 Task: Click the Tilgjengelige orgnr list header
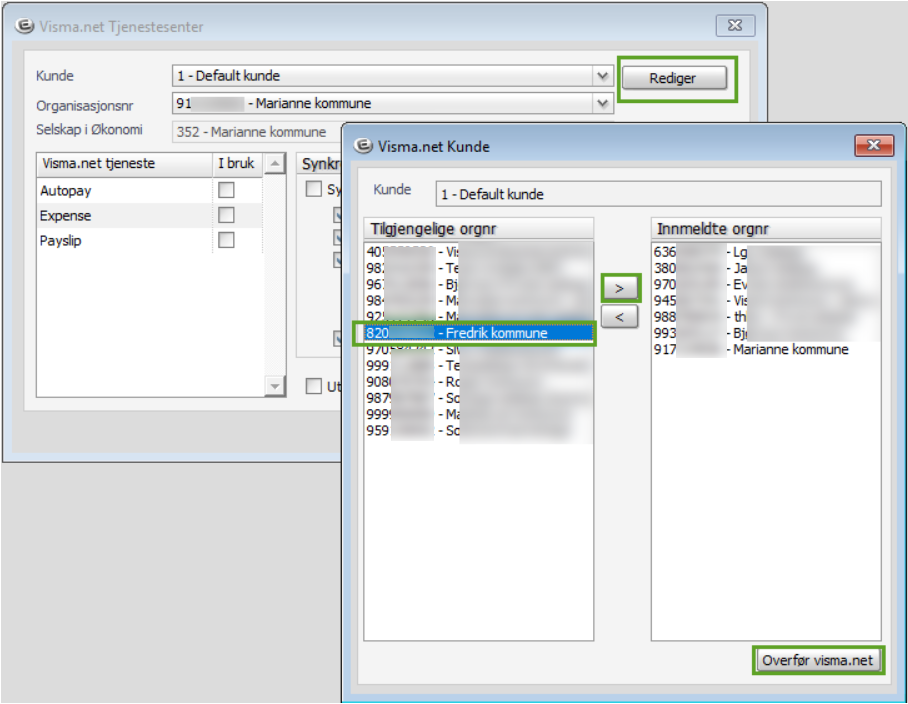478,229
